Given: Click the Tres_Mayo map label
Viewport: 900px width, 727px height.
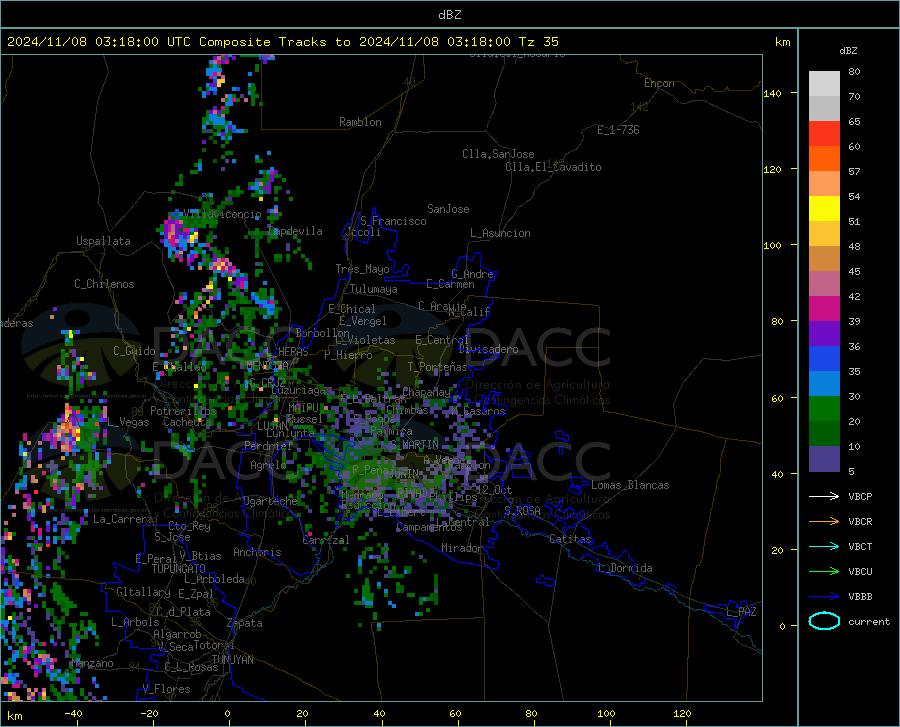Looking at the screenshot, I should tap(362, 269).
